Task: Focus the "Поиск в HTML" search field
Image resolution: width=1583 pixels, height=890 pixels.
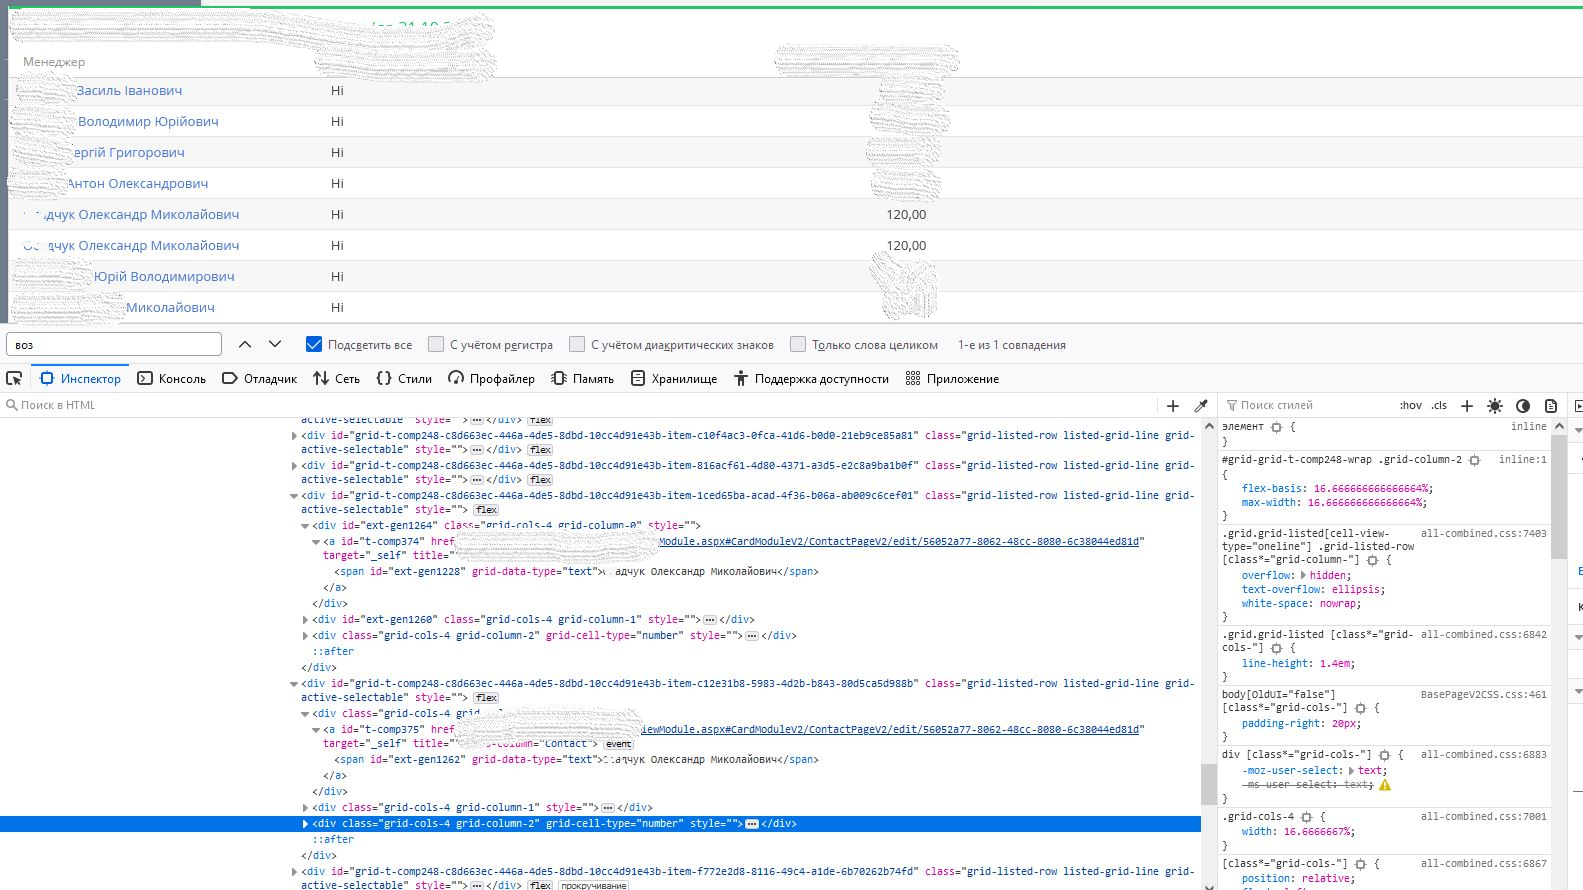Action: [x=580, y=405]
